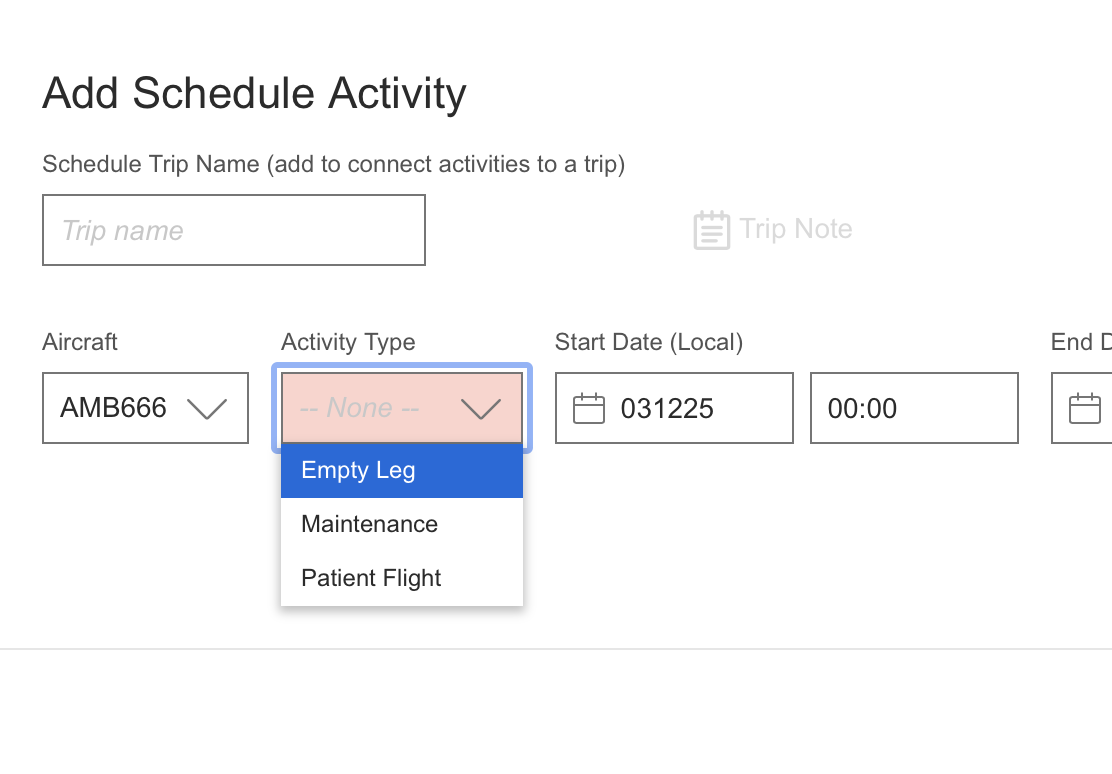Click the Trip Note text link
This screenshot has width=1112, height=774.
(796, 229)
